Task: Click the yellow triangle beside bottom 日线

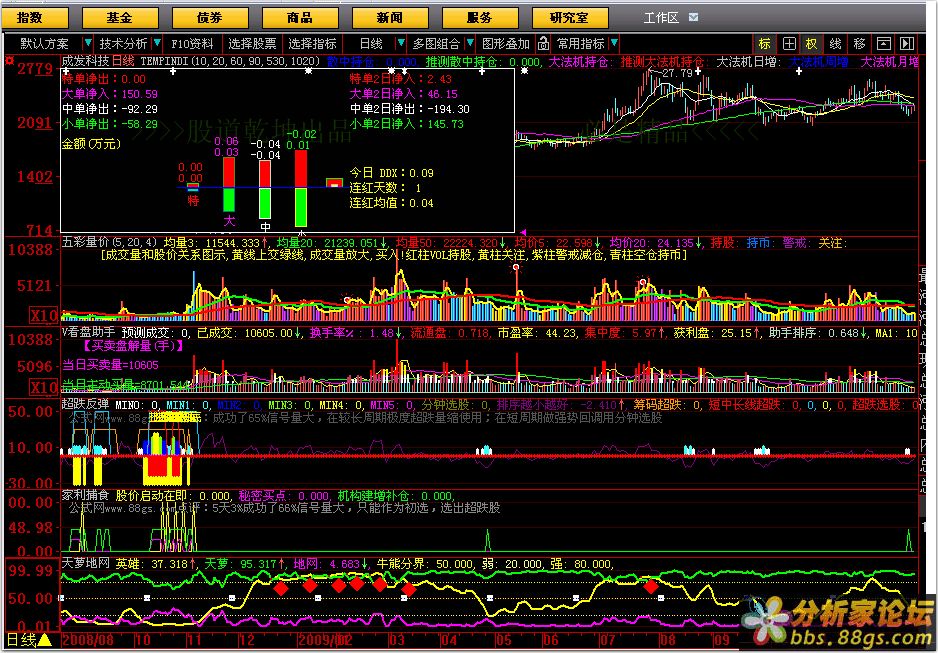Action: pyautogui.click(x=45, y=640)
